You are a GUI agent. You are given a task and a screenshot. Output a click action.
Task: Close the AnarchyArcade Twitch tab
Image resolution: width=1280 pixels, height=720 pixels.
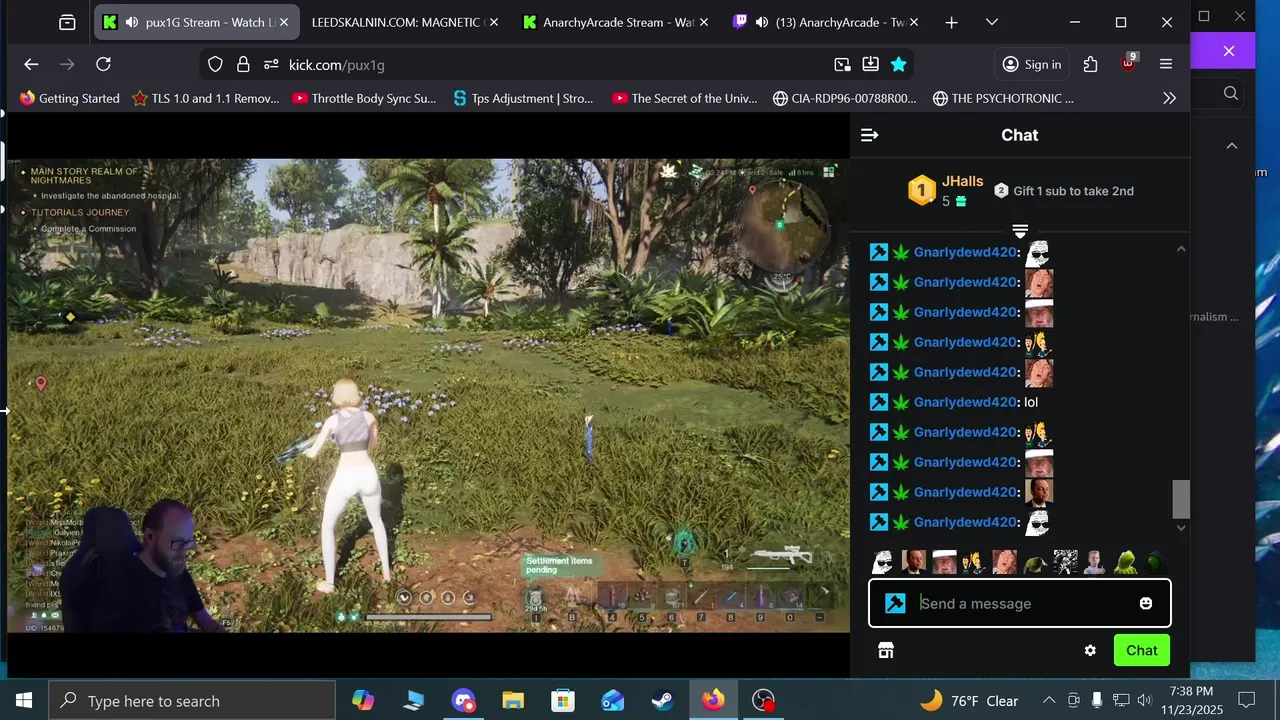[x=914, y=22]
